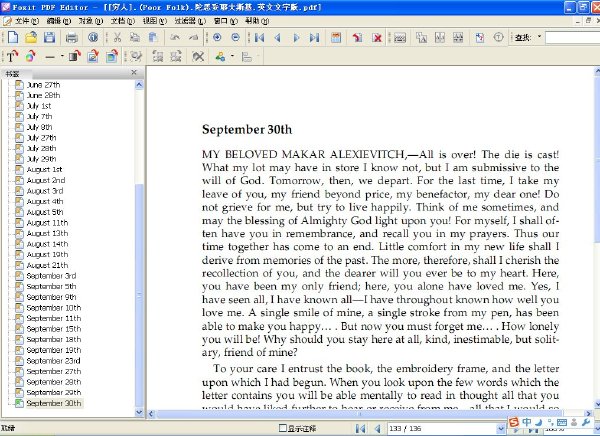
Task: Close the bookmarks panel
Action: (134, 72)
